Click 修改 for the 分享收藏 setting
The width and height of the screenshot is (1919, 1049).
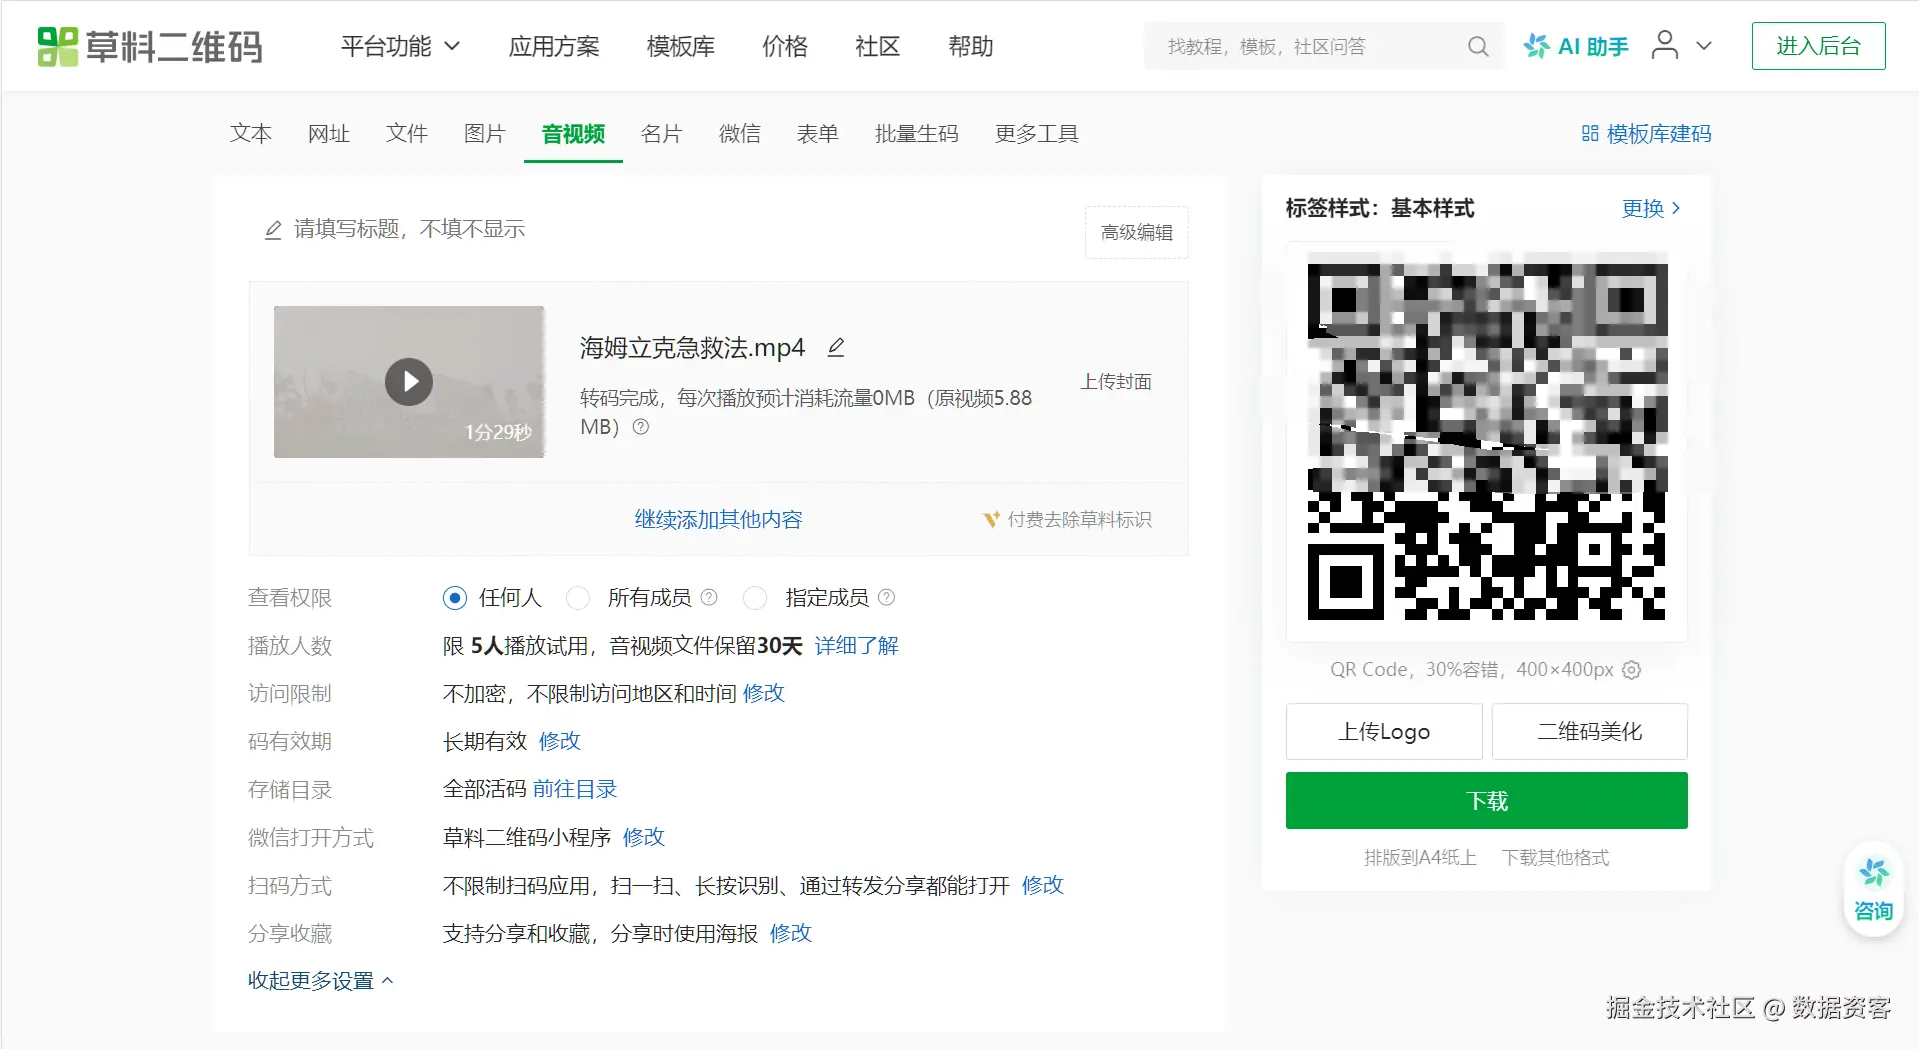coord(791,933)
